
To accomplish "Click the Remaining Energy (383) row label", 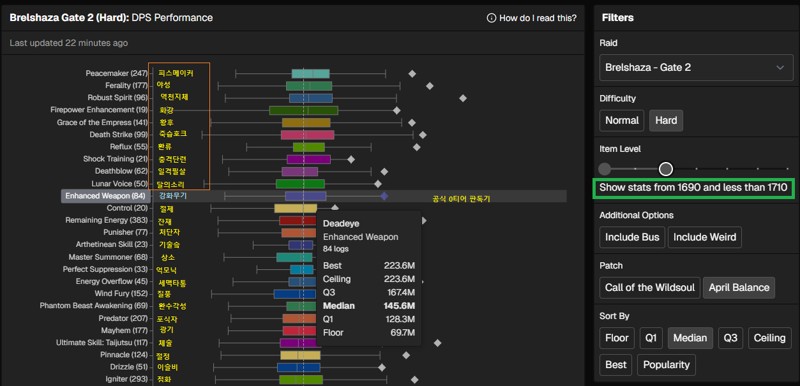I will pyautogui.click(x=107, y=220).
